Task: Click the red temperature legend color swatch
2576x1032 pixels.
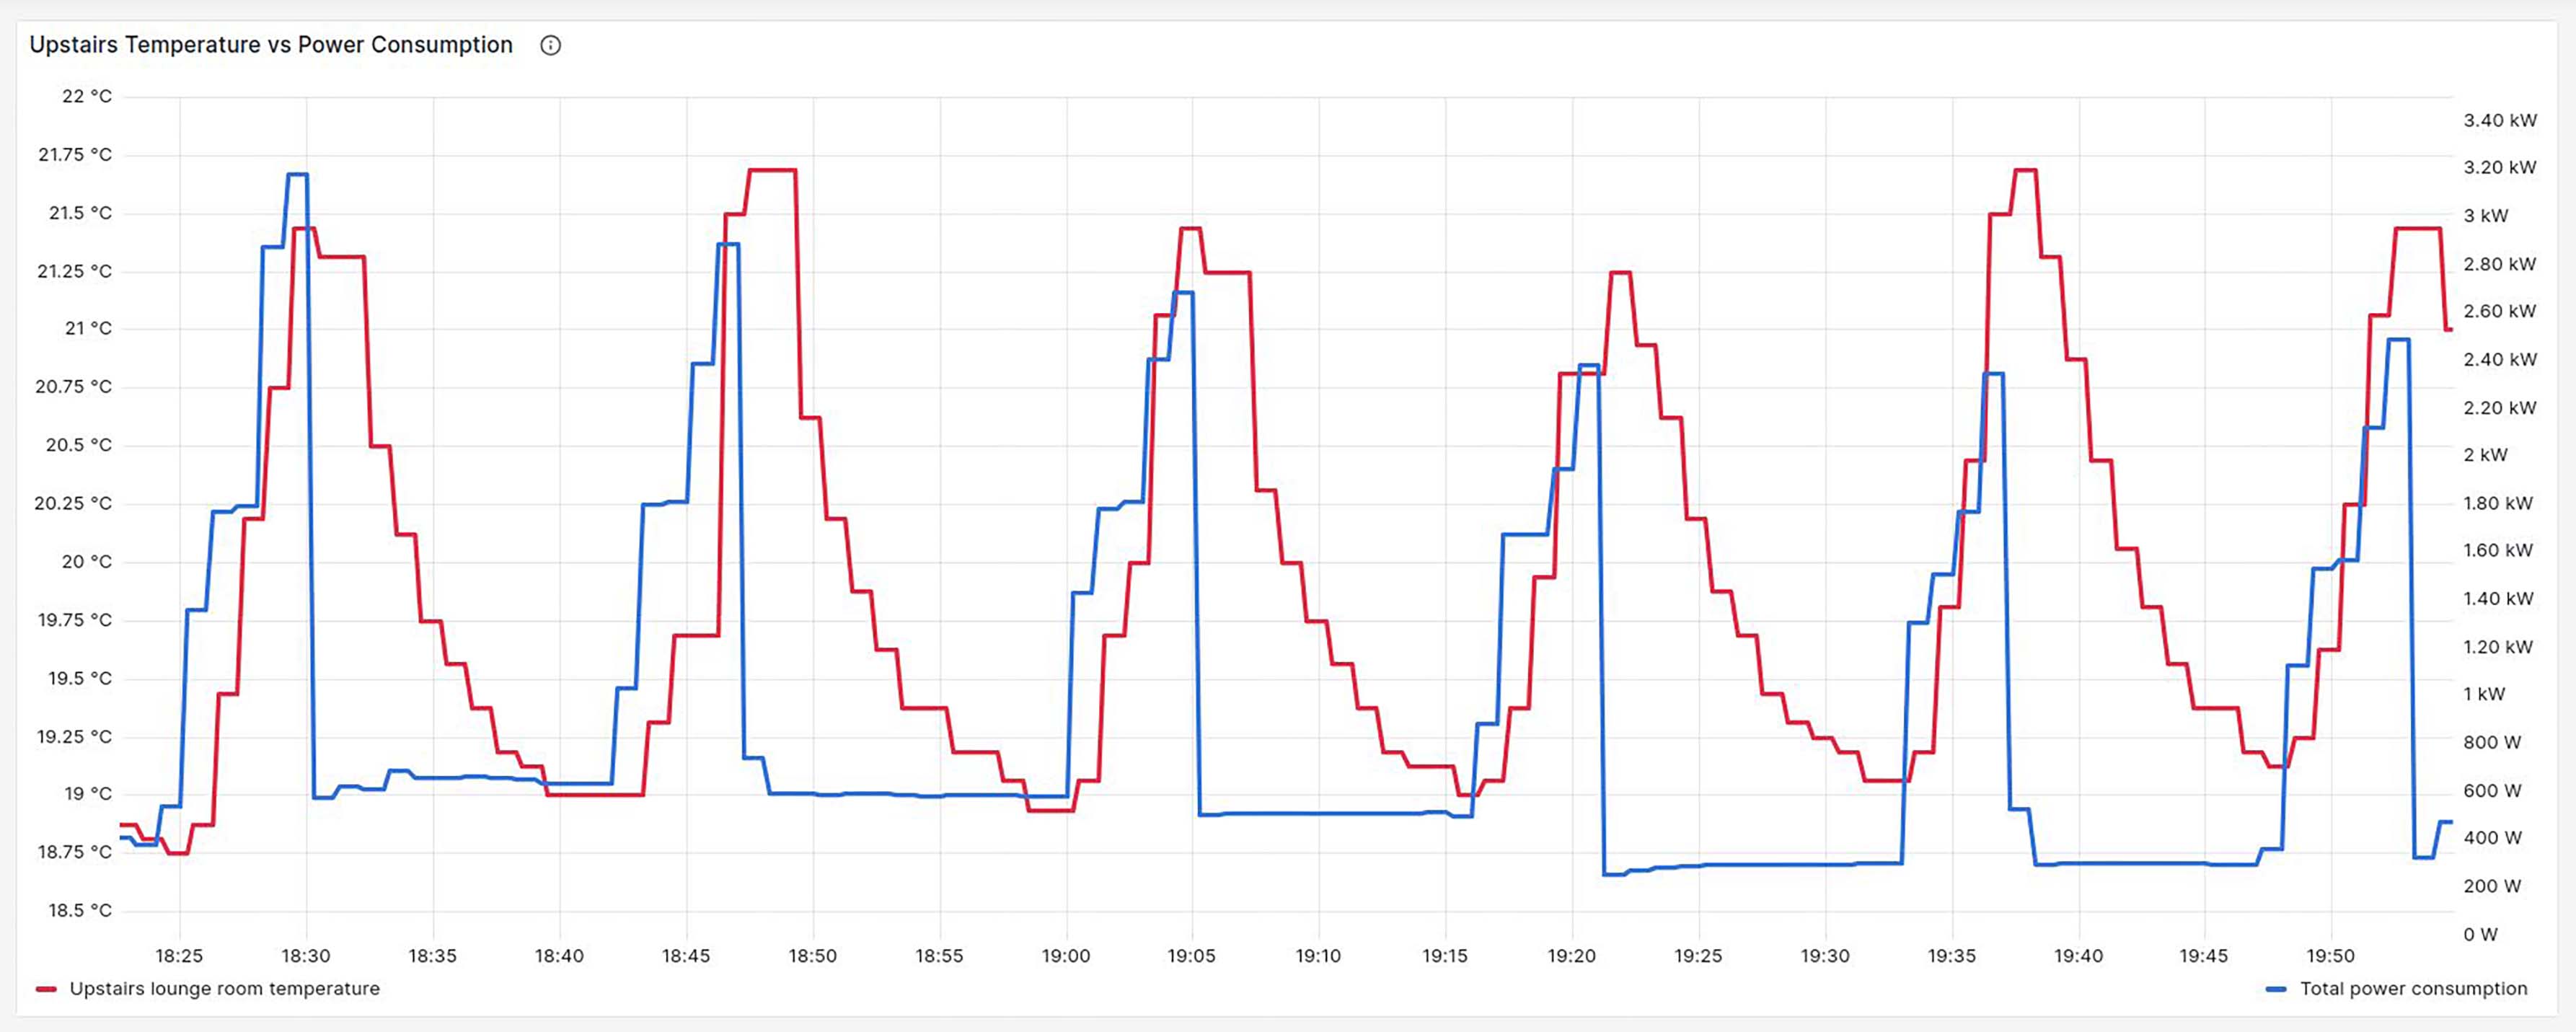Action: click(46, 989)
